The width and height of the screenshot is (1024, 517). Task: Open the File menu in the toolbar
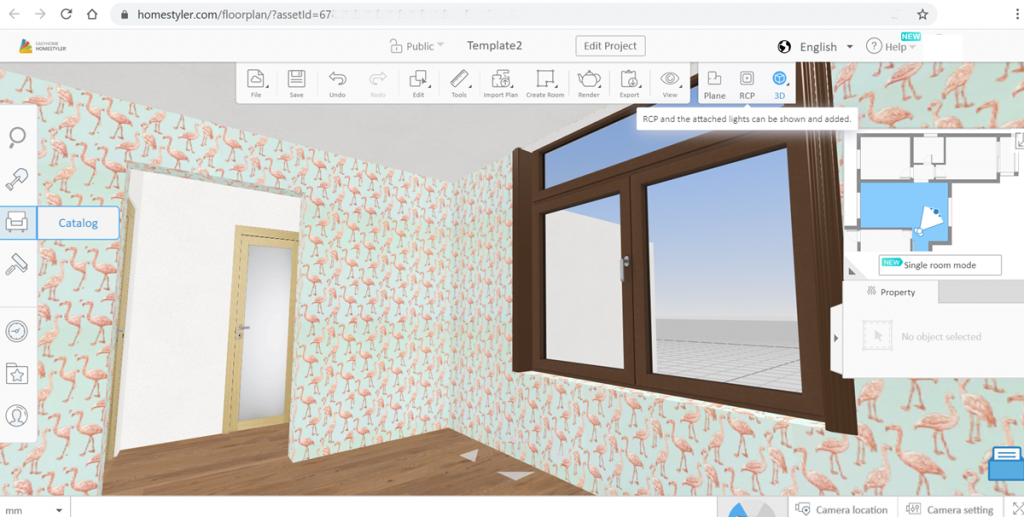pos(256,82)
